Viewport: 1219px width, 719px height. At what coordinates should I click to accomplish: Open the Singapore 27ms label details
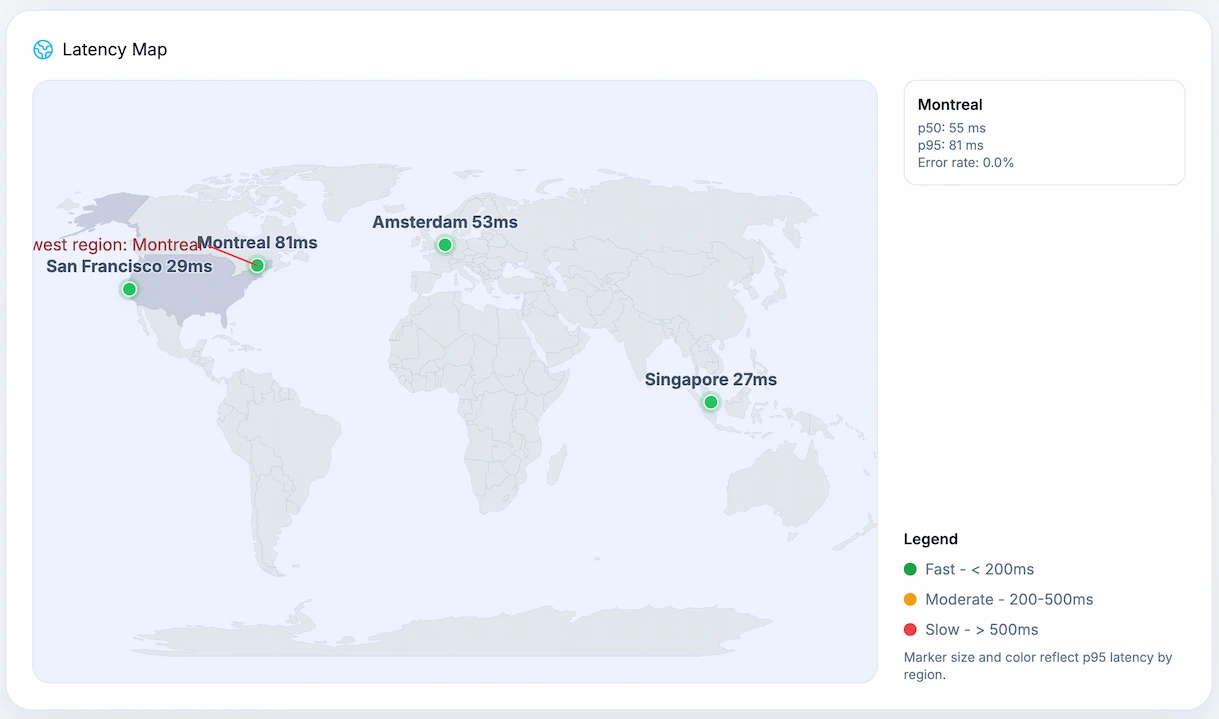[x=710, y=379]
